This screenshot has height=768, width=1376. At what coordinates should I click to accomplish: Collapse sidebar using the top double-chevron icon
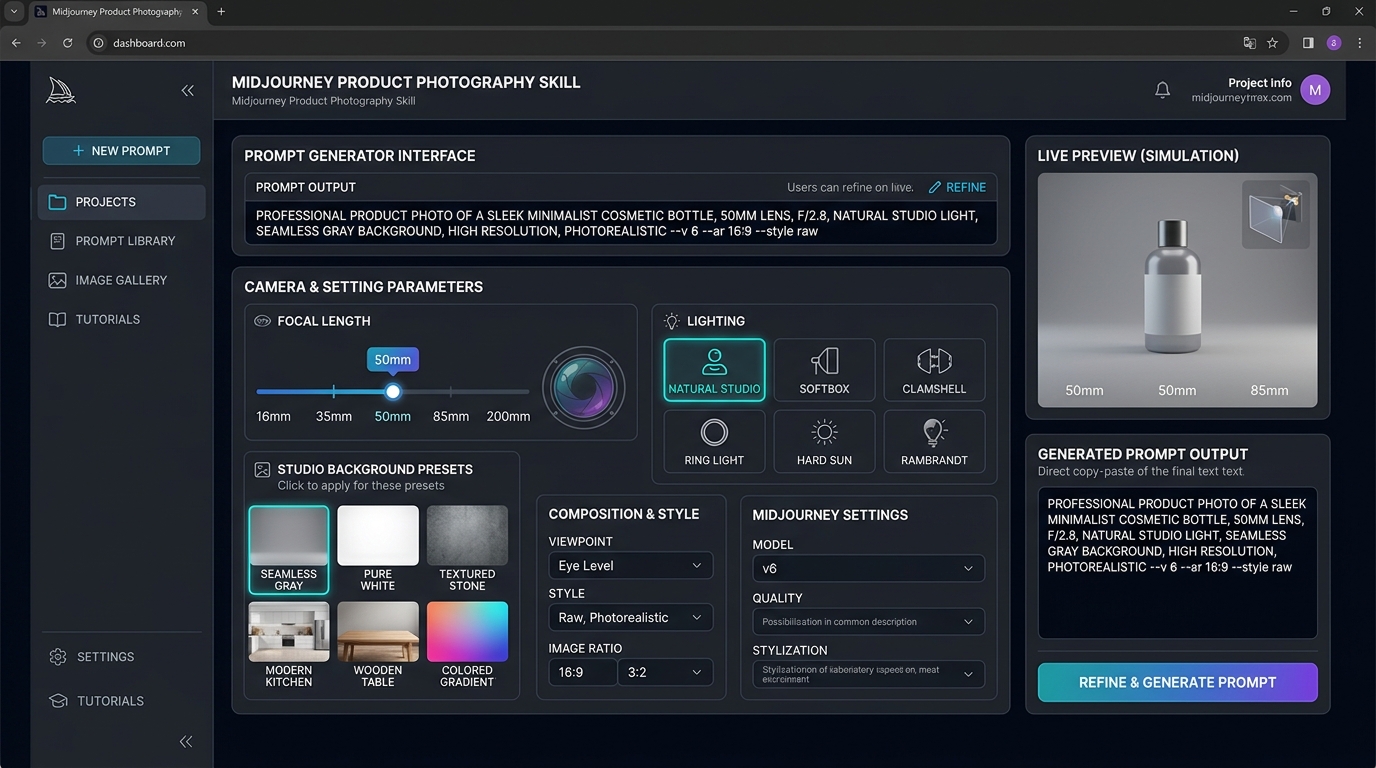click(187, 91)
